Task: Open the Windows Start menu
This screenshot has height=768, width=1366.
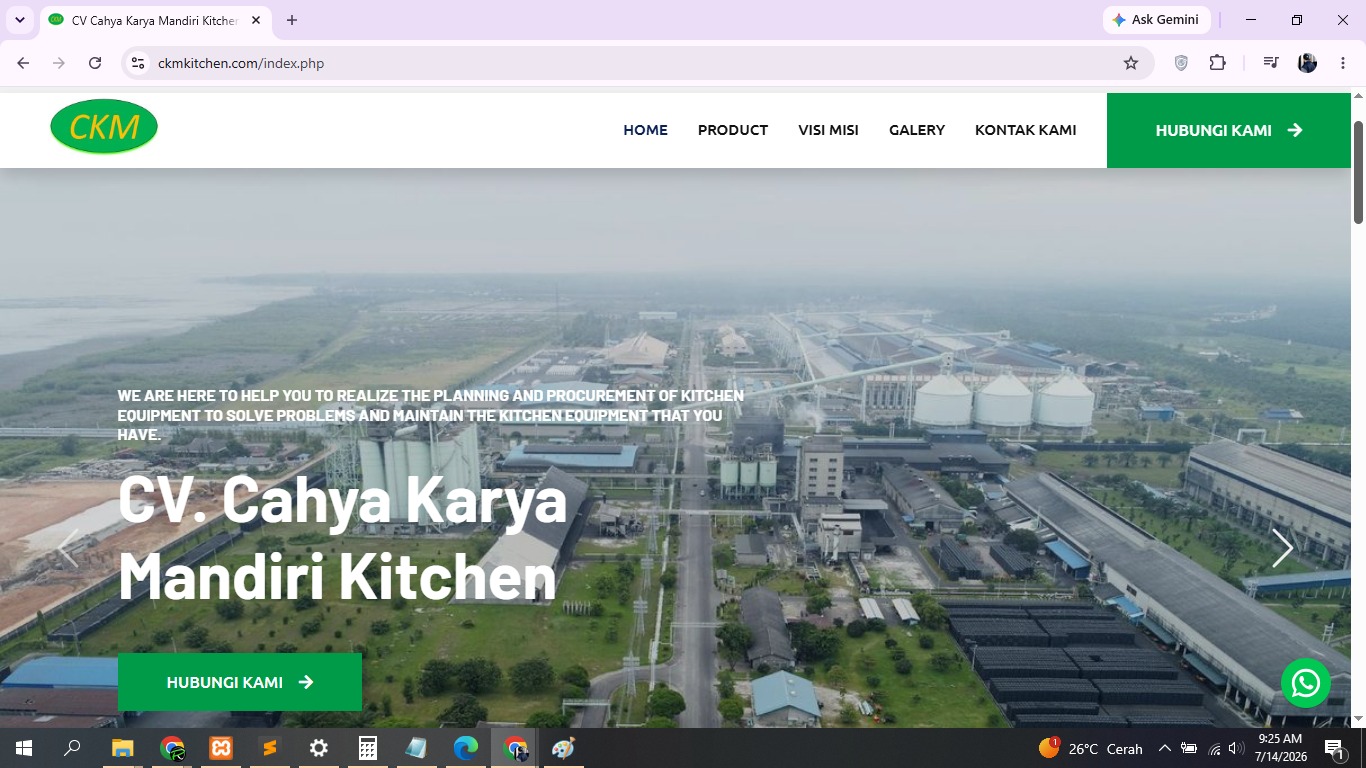Action: click(x=23, y=748)
